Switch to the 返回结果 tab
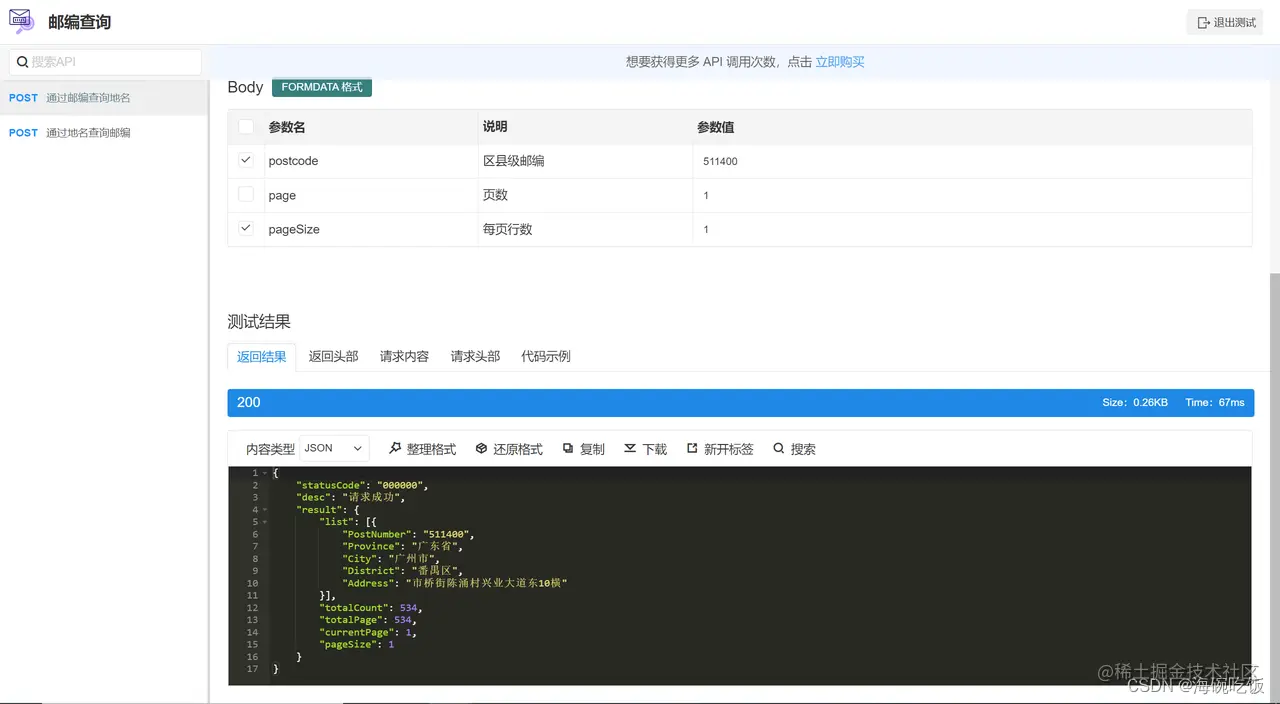Viewport: 1280px width, 704px height. [261, 356]
